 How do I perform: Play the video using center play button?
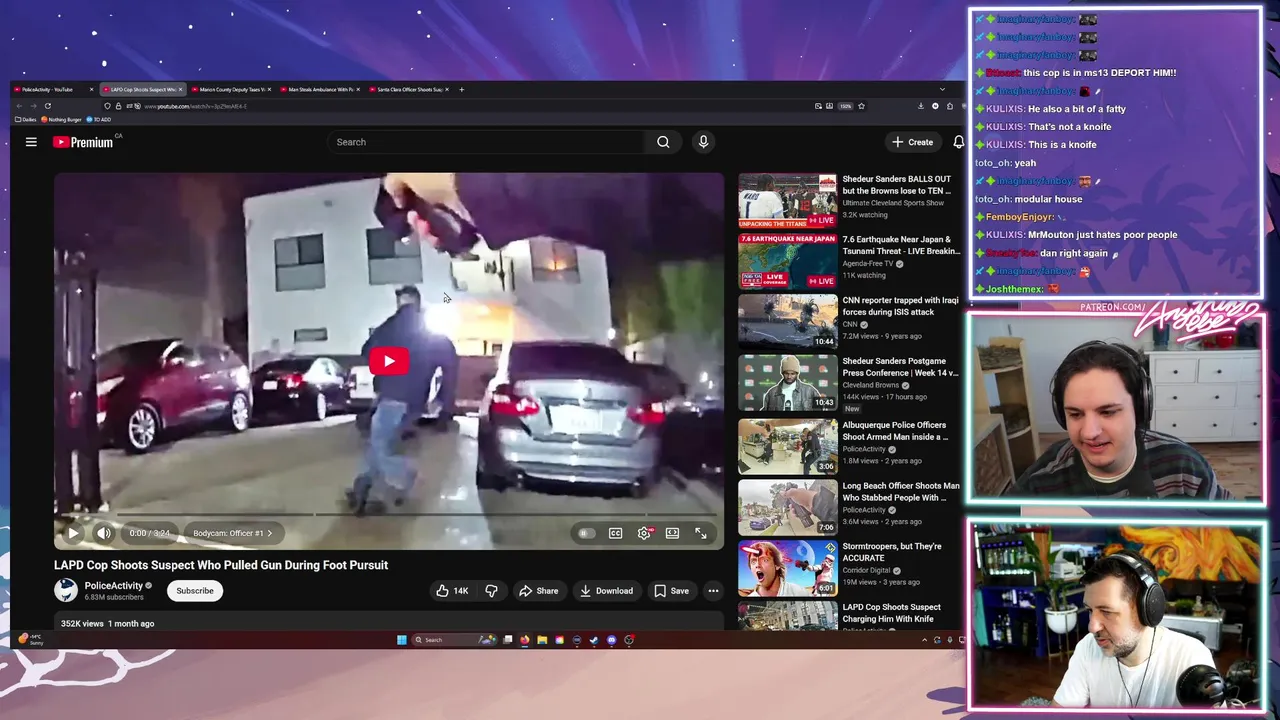coord(389,361)
